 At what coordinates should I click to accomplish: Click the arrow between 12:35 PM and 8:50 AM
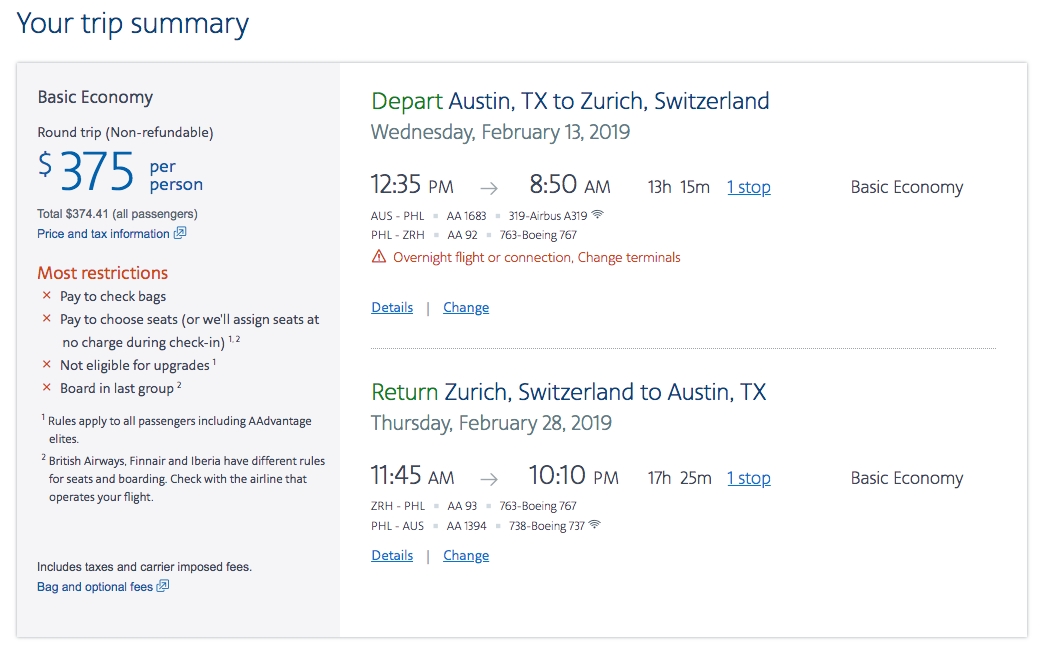click(489, 188)
